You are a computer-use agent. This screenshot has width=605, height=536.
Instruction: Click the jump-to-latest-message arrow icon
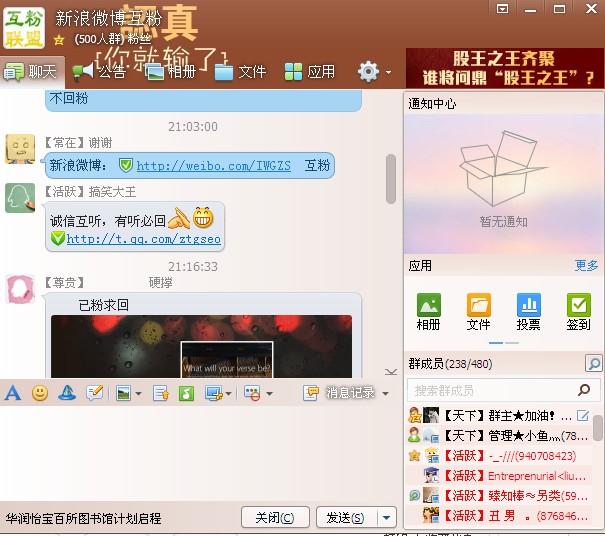(x=391, y=372)
